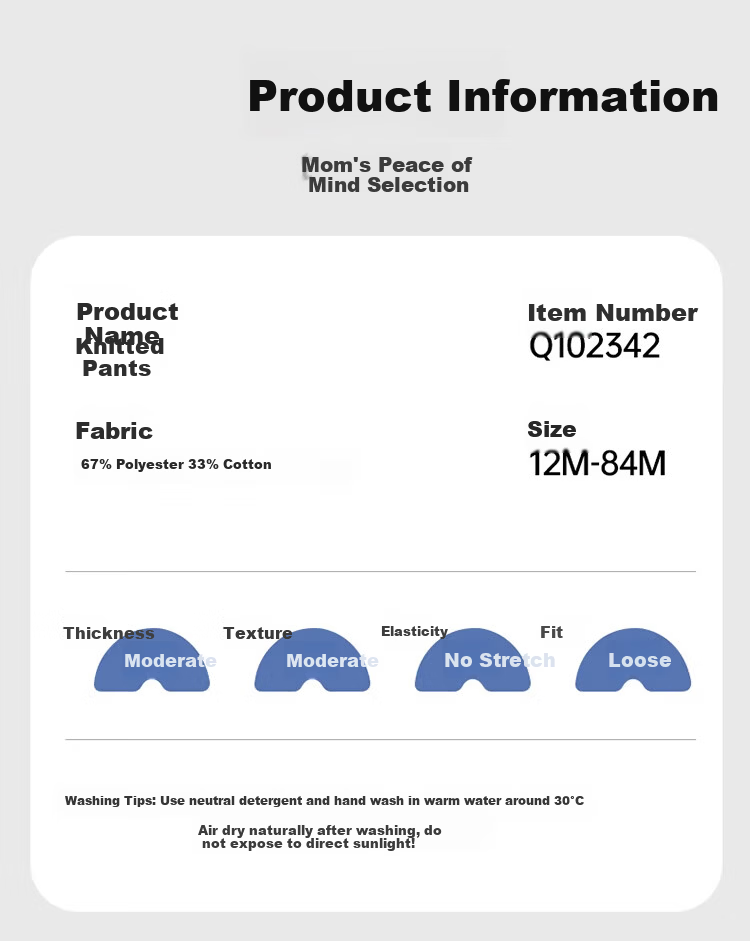Screen dimensions: 750x941
Task: Click the Size label
Action: pos(551,429)
